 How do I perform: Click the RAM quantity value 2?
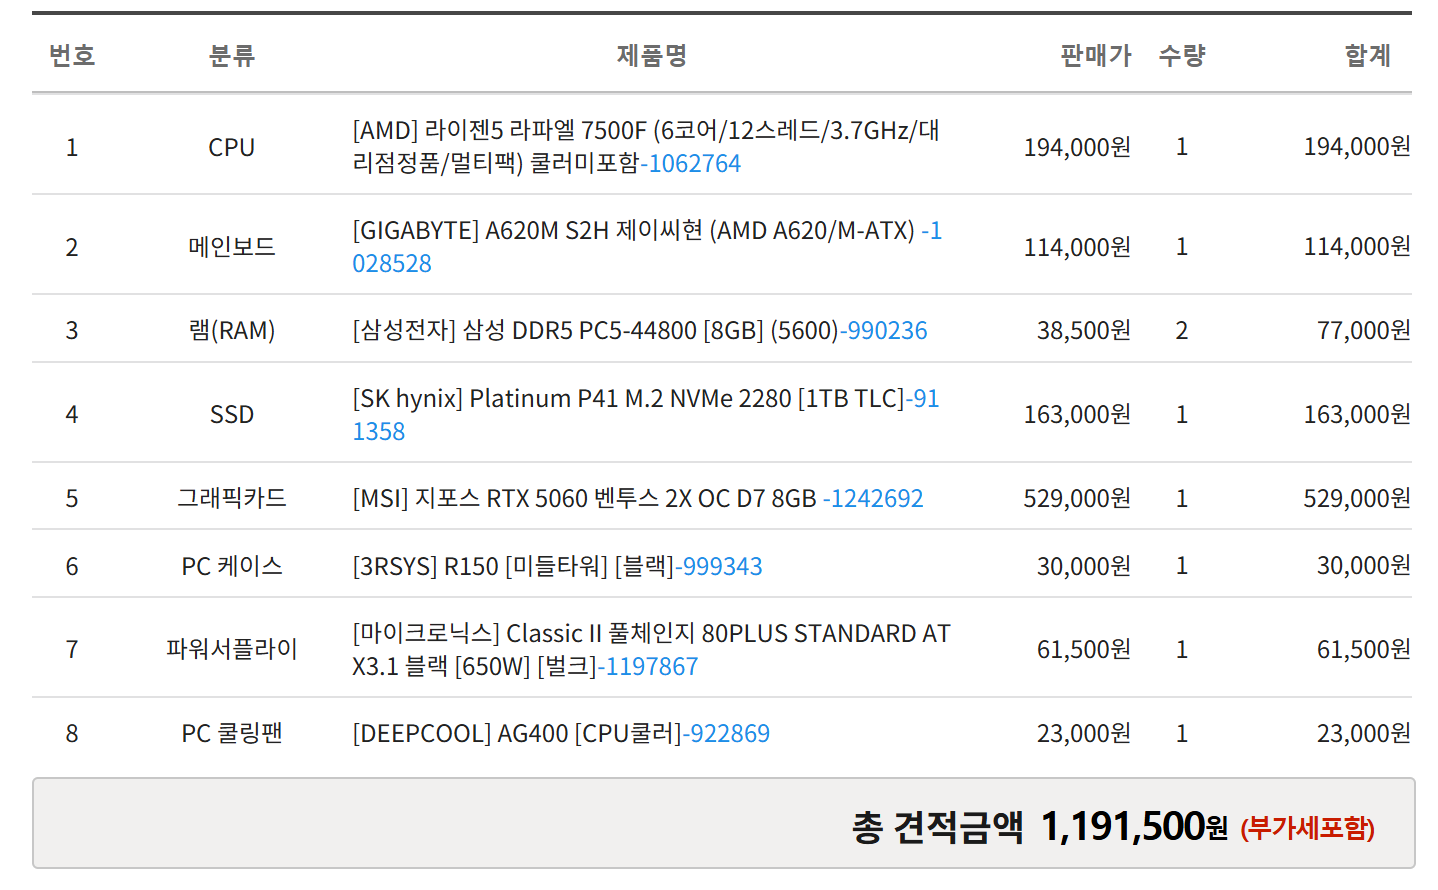pyautogui.click(x=1182, y=330)
